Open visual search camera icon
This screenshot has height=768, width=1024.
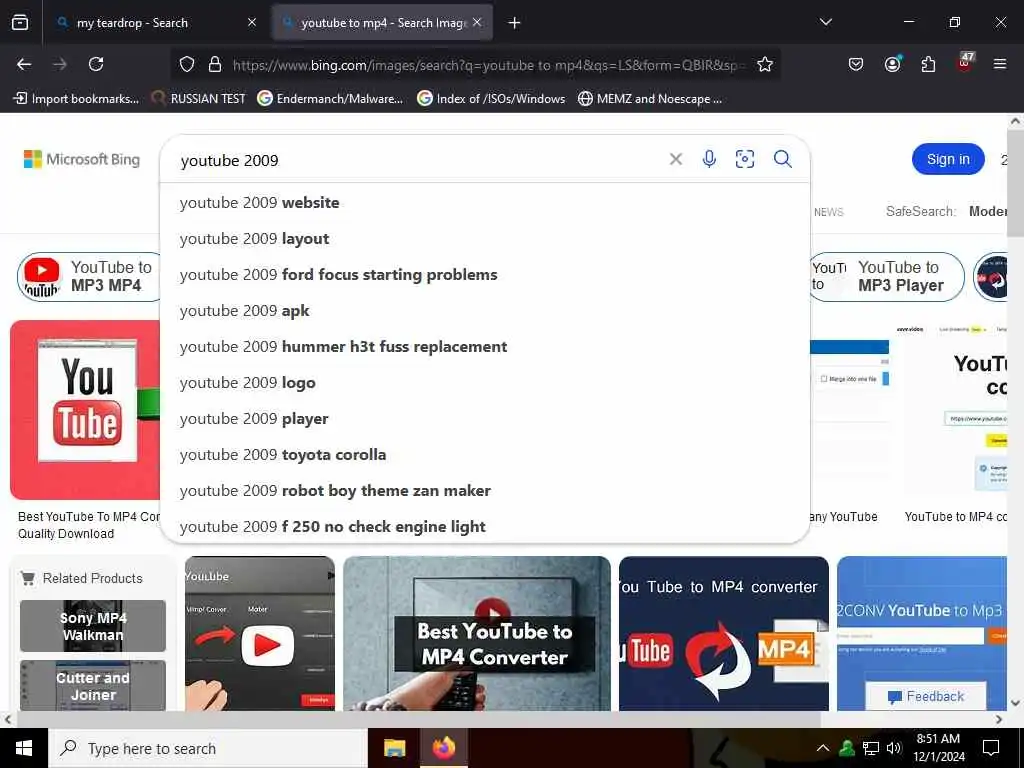pyautogui.click(x=744, y=159)
